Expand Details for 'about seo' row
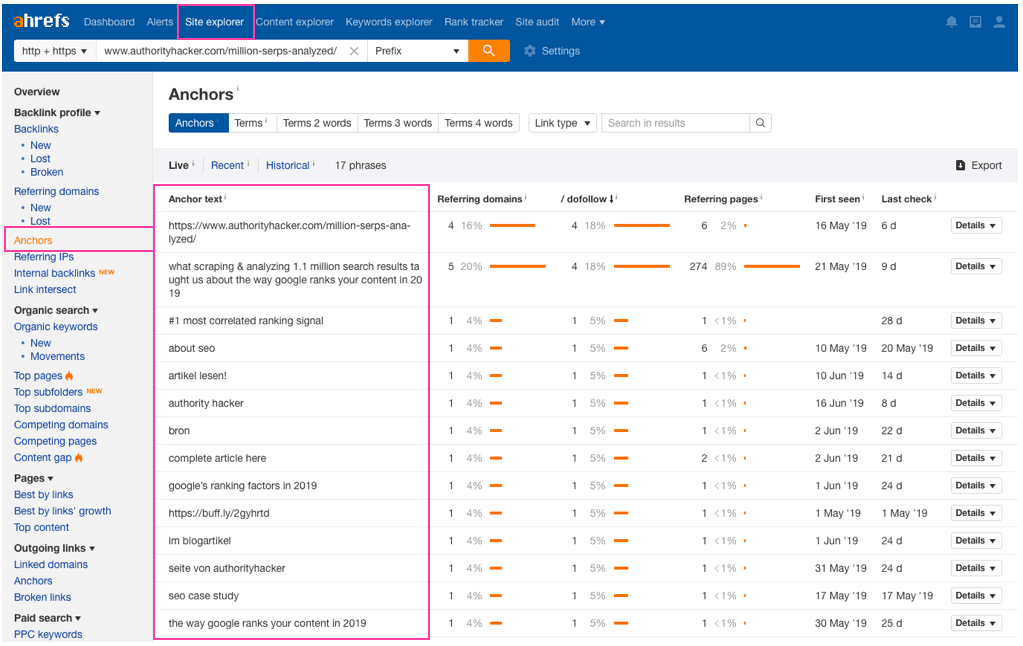 point(975,348)
